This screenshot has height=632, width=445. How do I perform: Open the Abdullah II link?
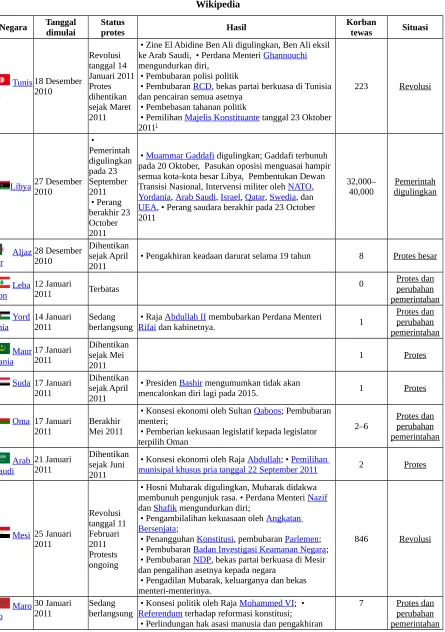(185, 317)
